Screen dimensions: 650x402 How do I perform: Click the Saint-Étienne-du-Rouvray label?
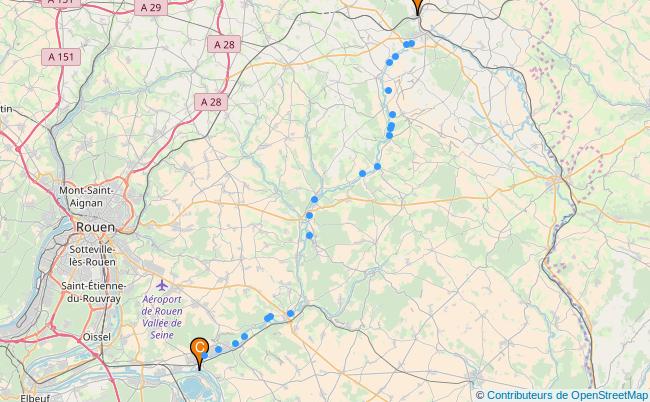pyautogui.click(x=94, y=292)
